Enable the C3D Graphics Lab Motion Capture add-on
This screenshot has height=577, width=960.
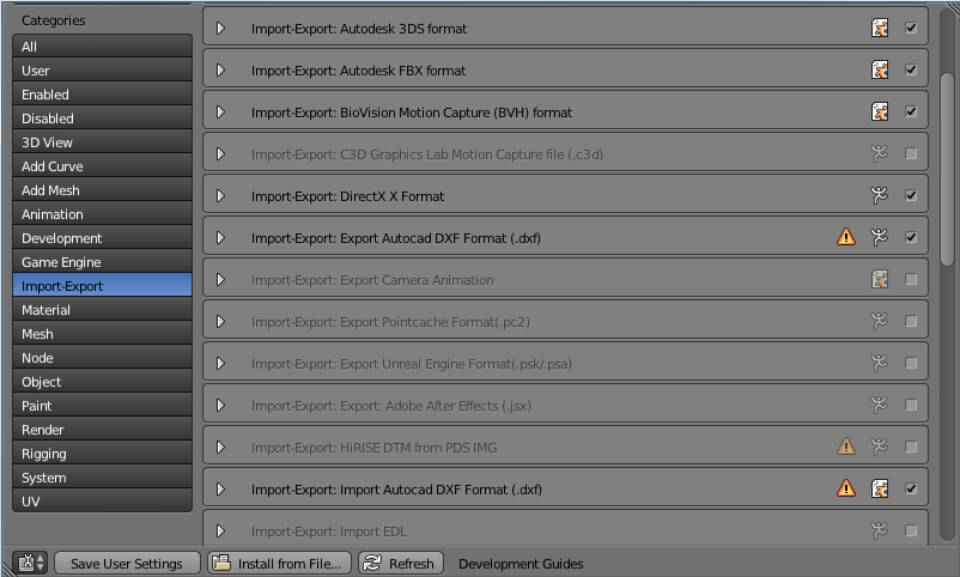coord(911,154)
